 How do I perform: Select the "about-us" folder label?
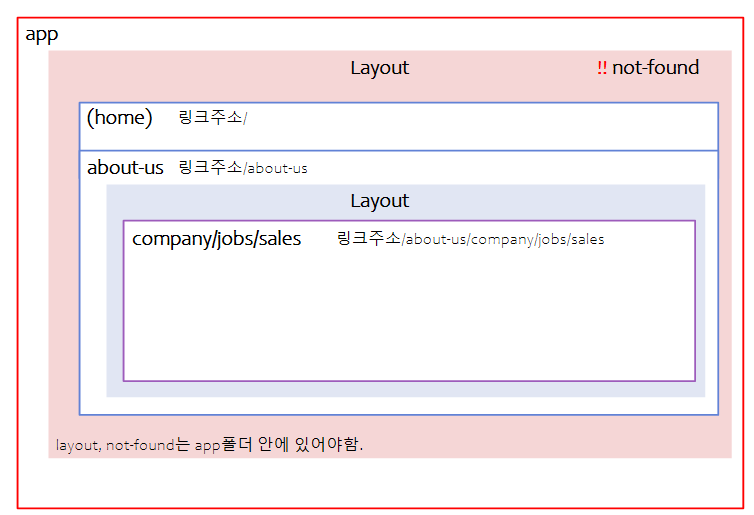click(125, 167)
